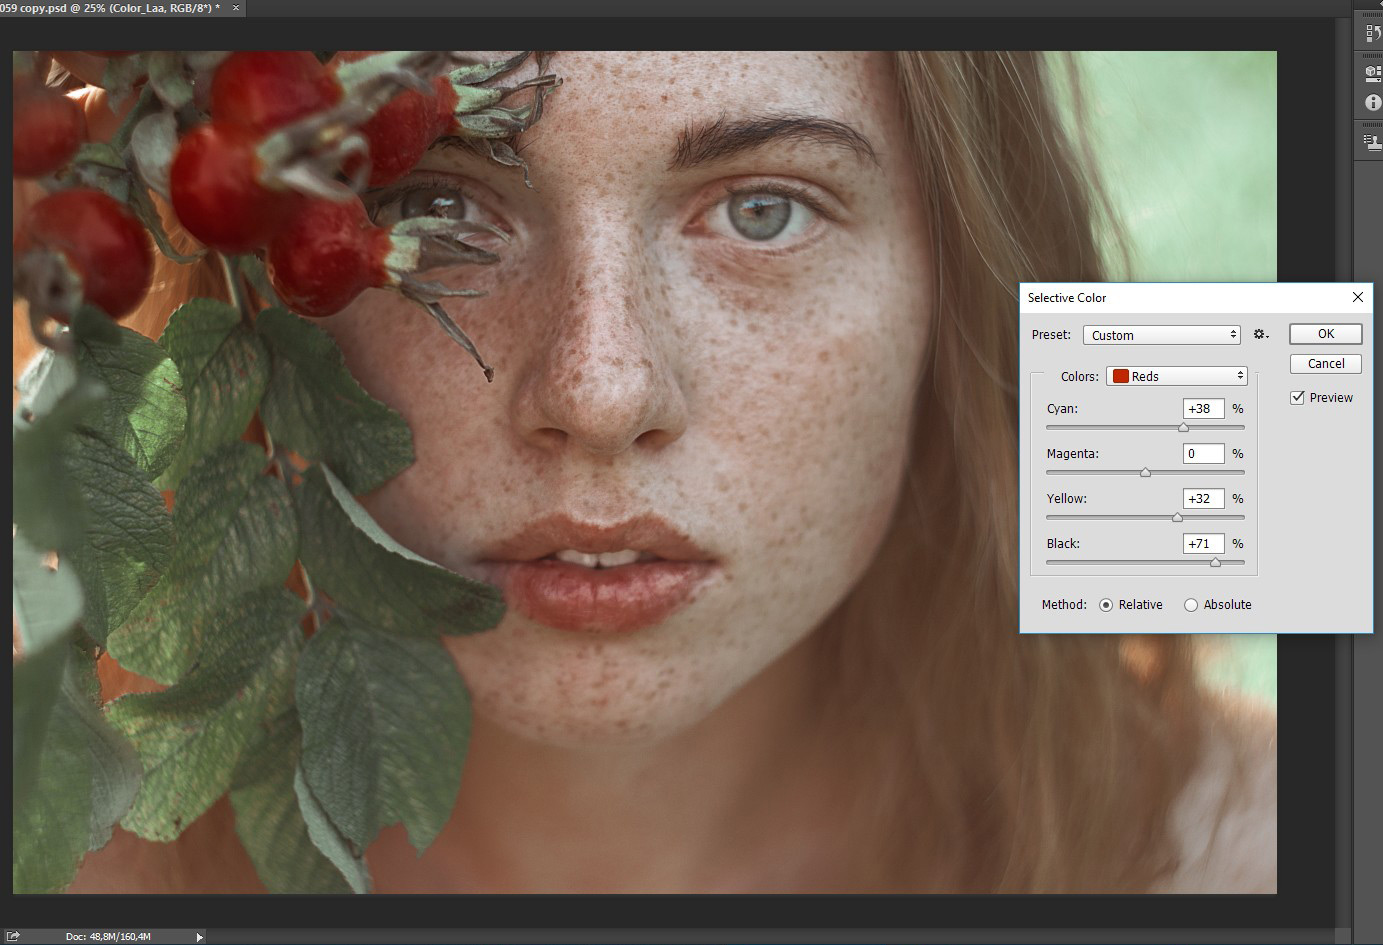Screen dimensions: 1383x945
Task: Open preset options gear menu
Action: tap(1261, 335)
